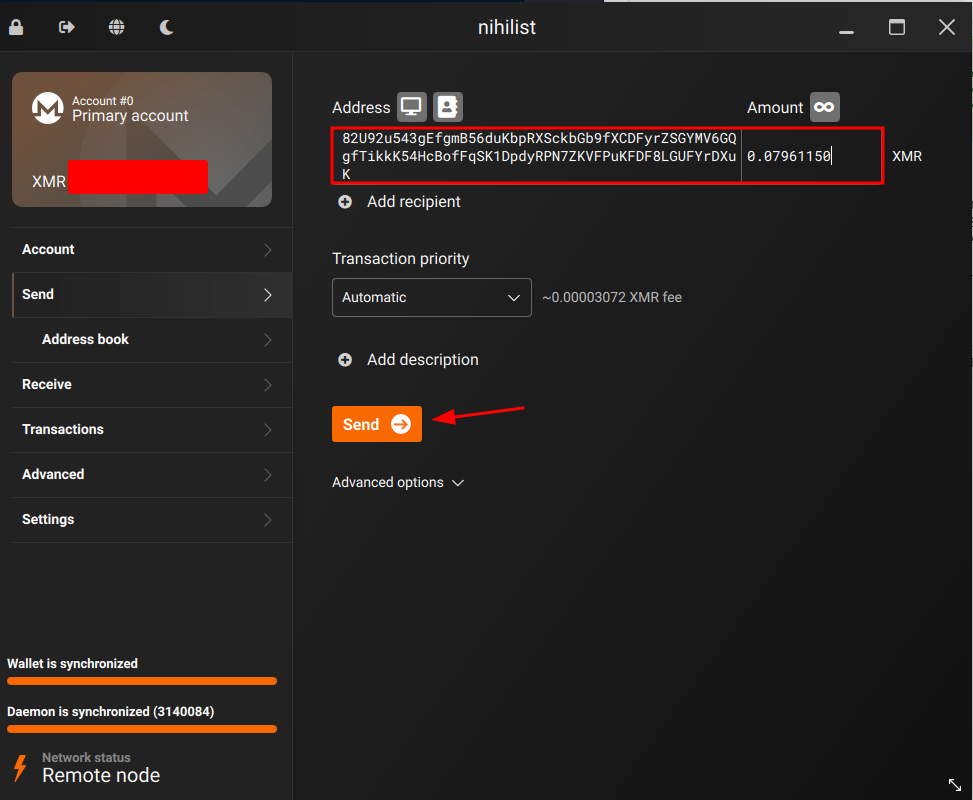The width and height of the screenshot is (973, 800).
Task: Click the Remote node network status text
Action: [101, 775]
